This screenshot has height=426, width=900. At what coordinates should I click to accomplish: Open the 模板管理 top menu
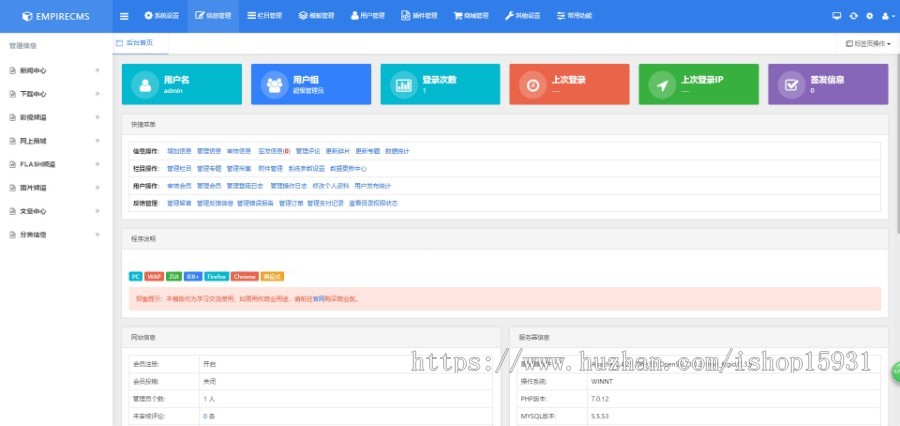tap(316, 16)
